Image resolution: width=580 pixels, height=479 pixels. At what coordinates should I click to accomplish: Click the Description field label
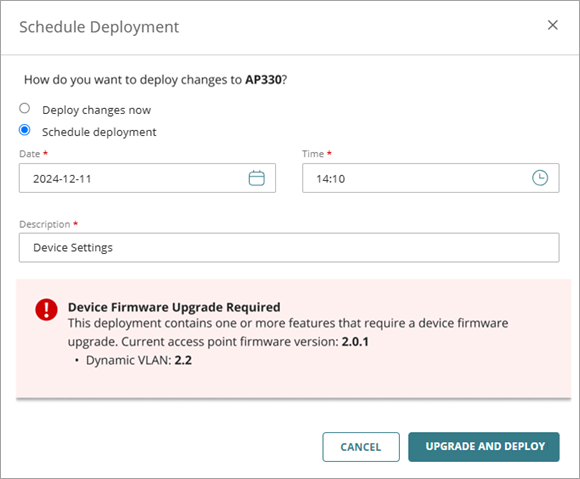point(45,225)
